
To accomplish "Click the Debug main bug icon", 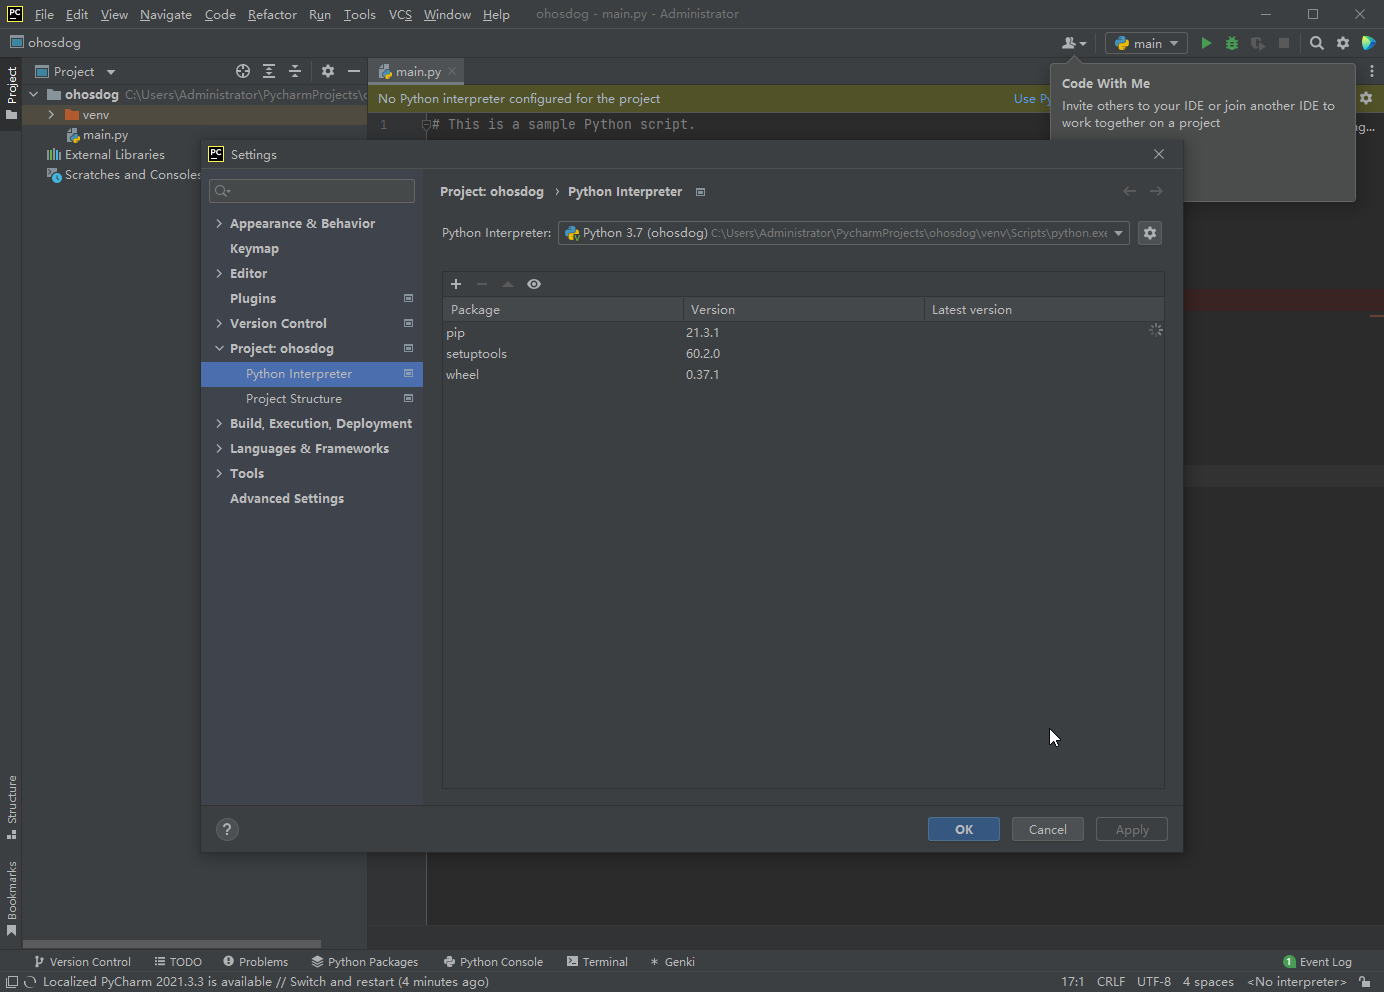I will [1232, 43].
